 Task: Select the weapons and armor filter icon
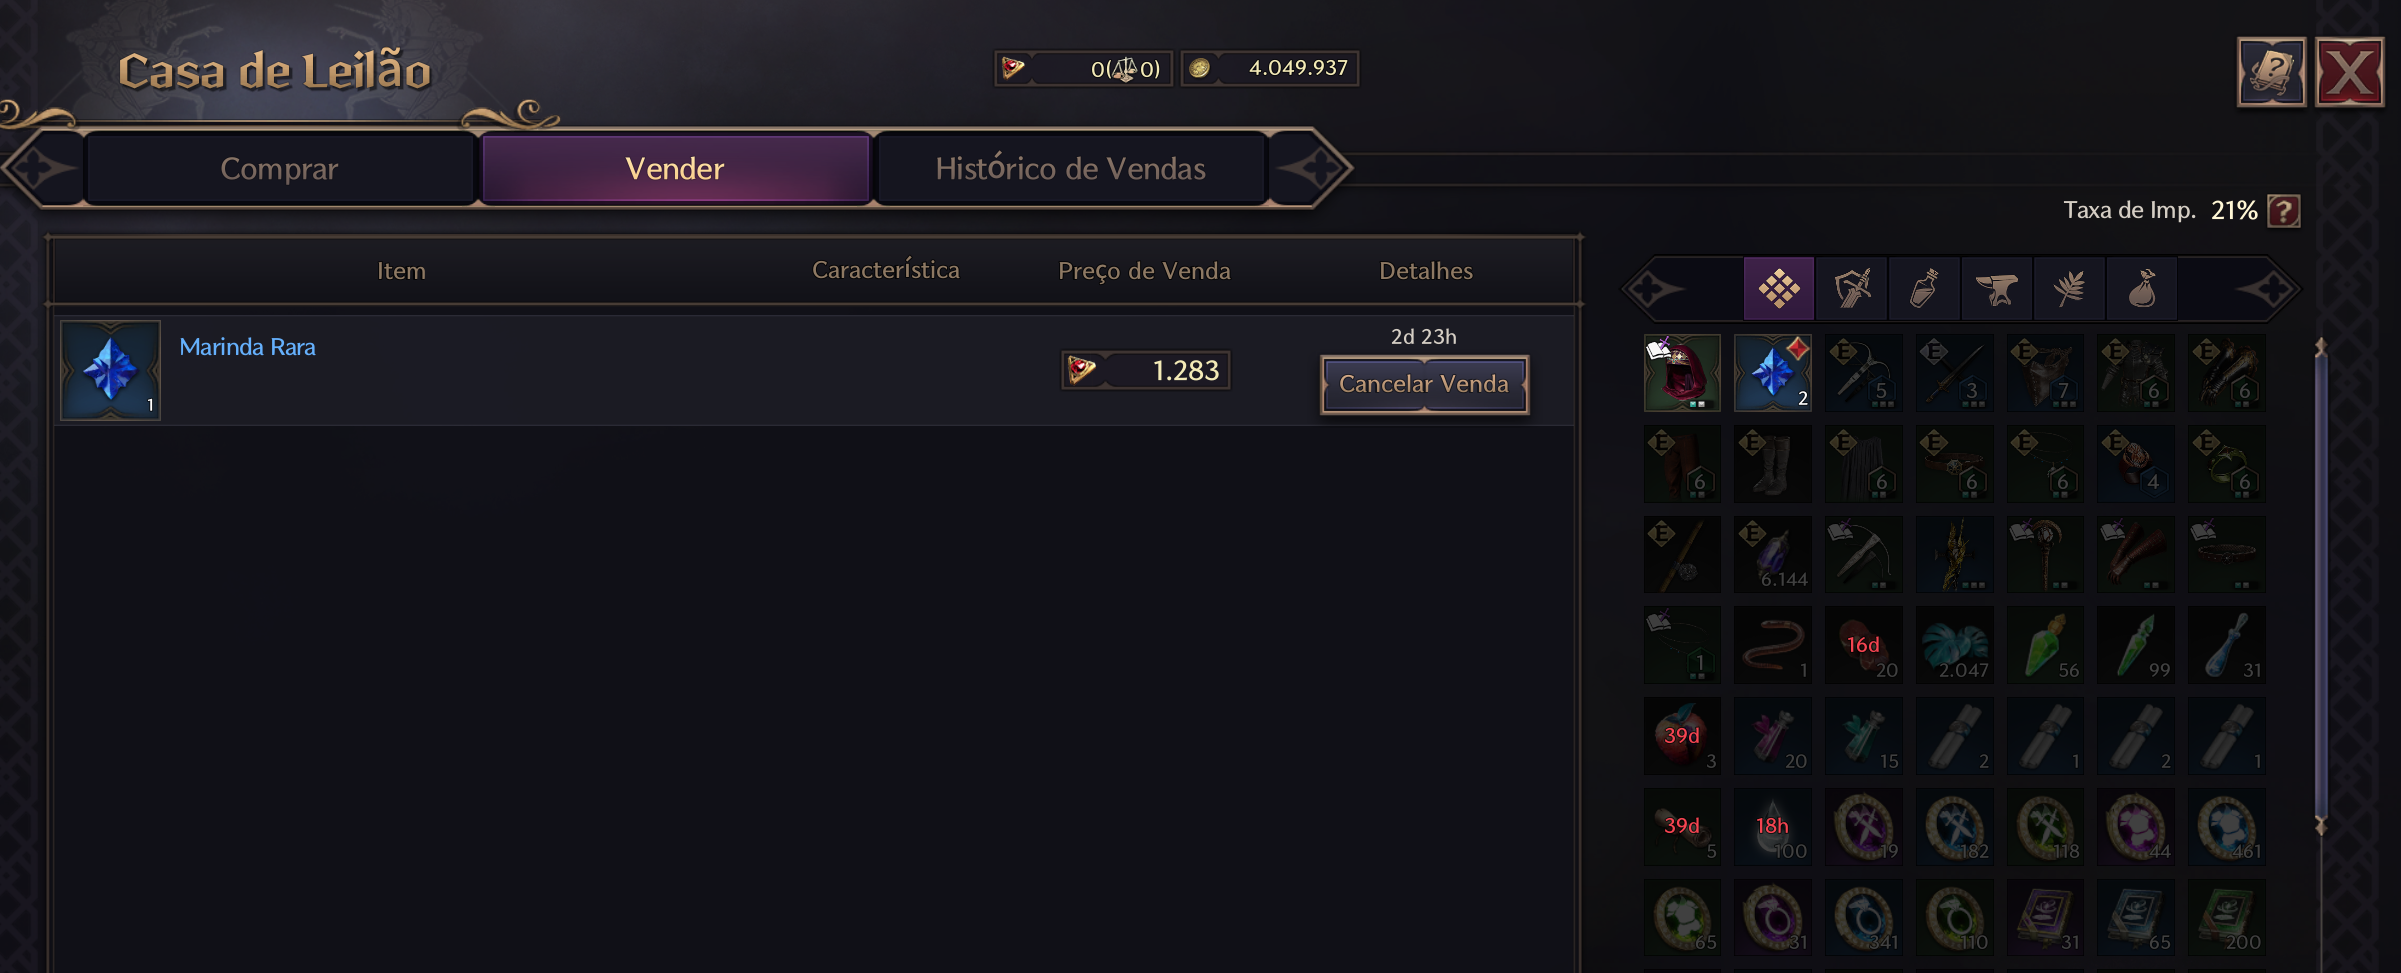pos(1852,289)
